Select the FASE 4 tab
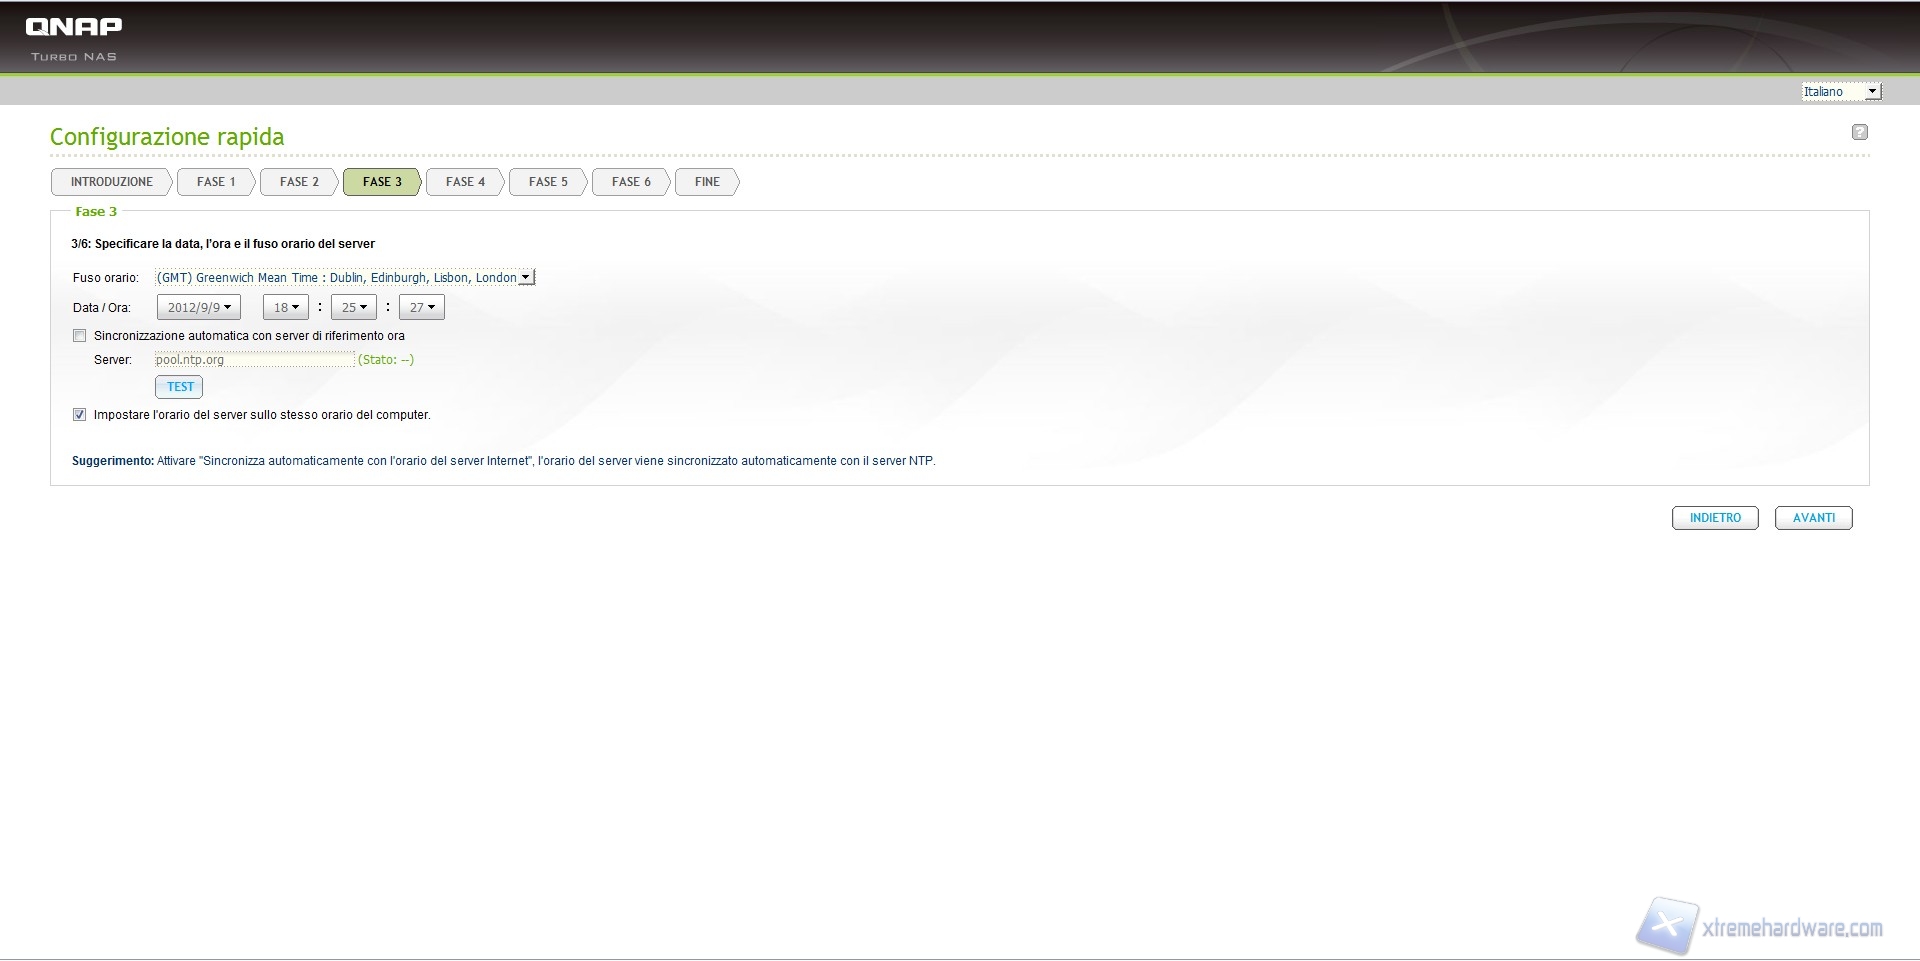Screen dimensions: 1920x961 click(x=465, y=182)
